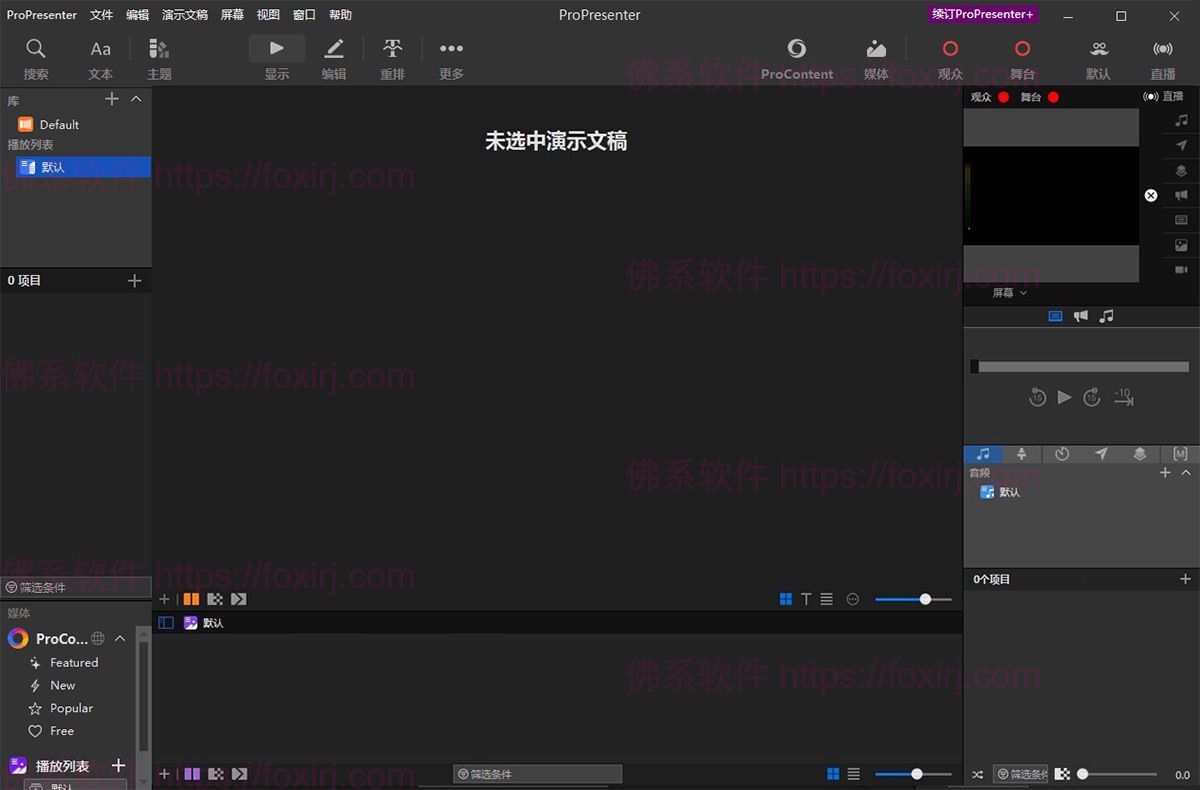The image size is (1200, 790).
Task: Collapse the Library (库) panel
Action: click(x=137, y=99)
